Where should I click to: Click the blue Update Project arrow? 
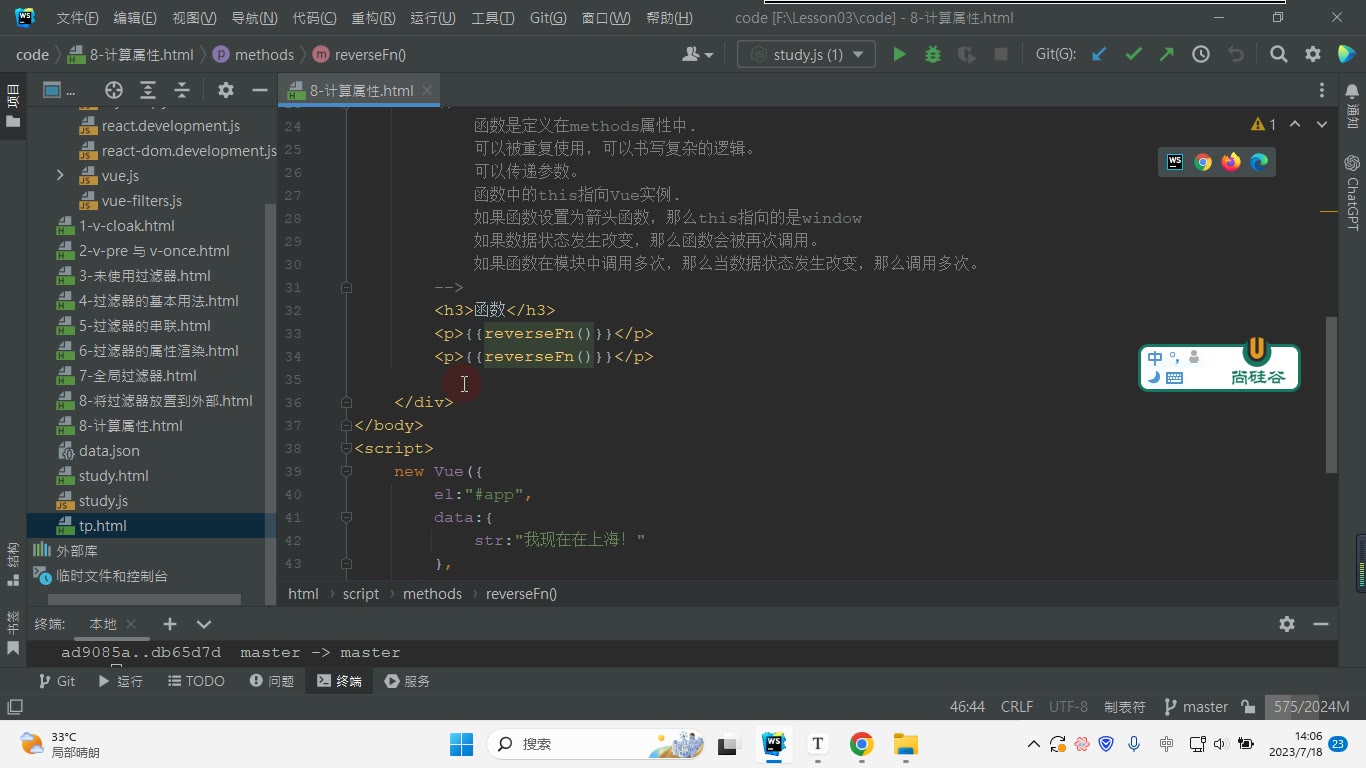pyautogui.click(x=1099, y=54)
